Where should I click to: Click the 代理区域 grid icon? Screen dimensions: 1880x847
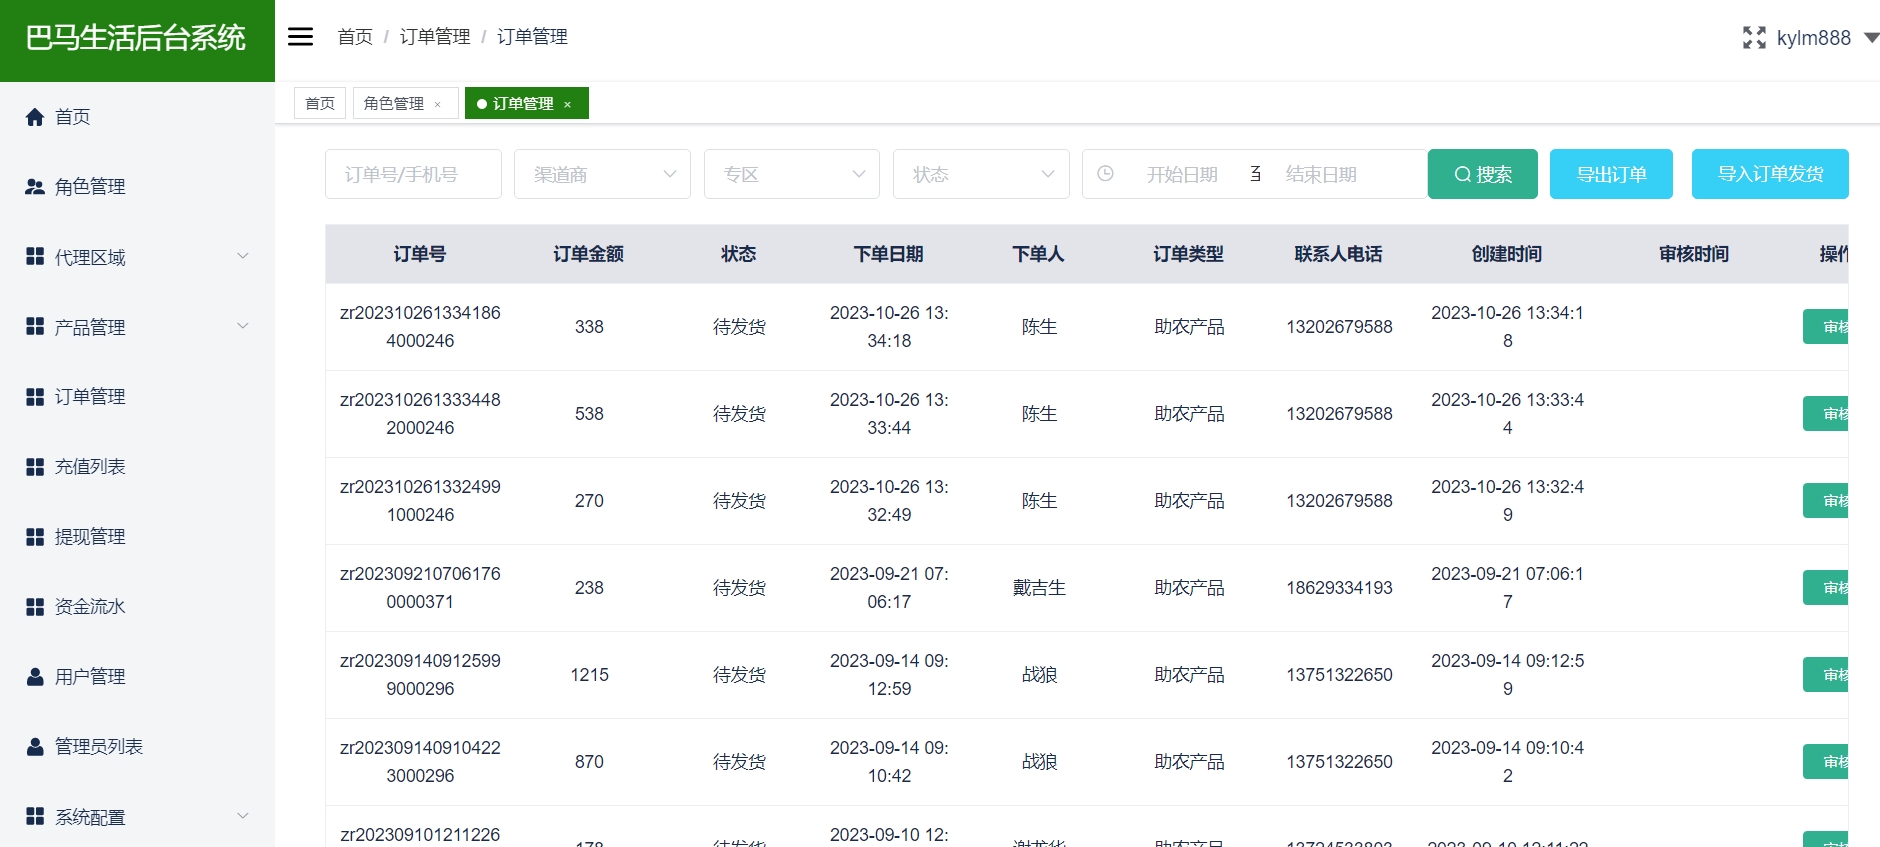point(35,257)
